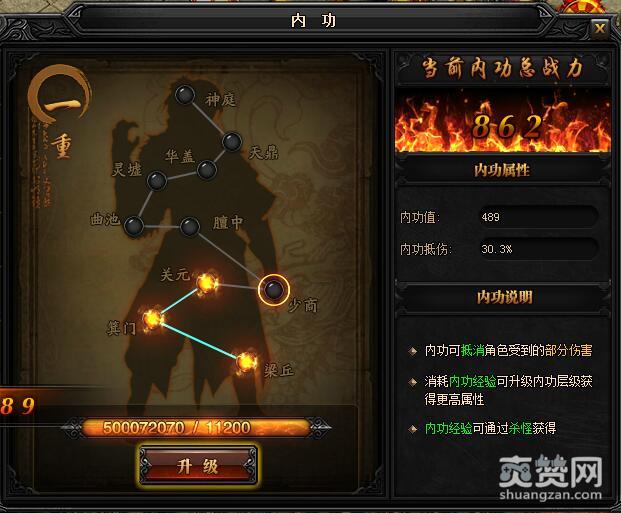Click the 内功抵伤 percentage field
This screenshot has height=513, width=621.
point(538,249)
